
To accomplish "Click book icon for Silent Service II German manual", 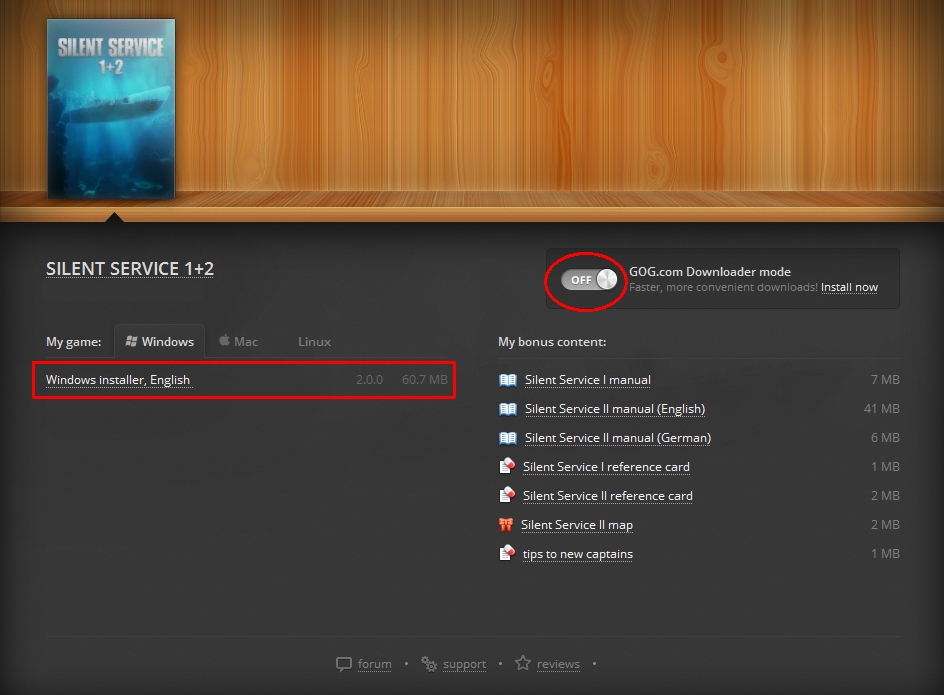I will tap(508, 438).
